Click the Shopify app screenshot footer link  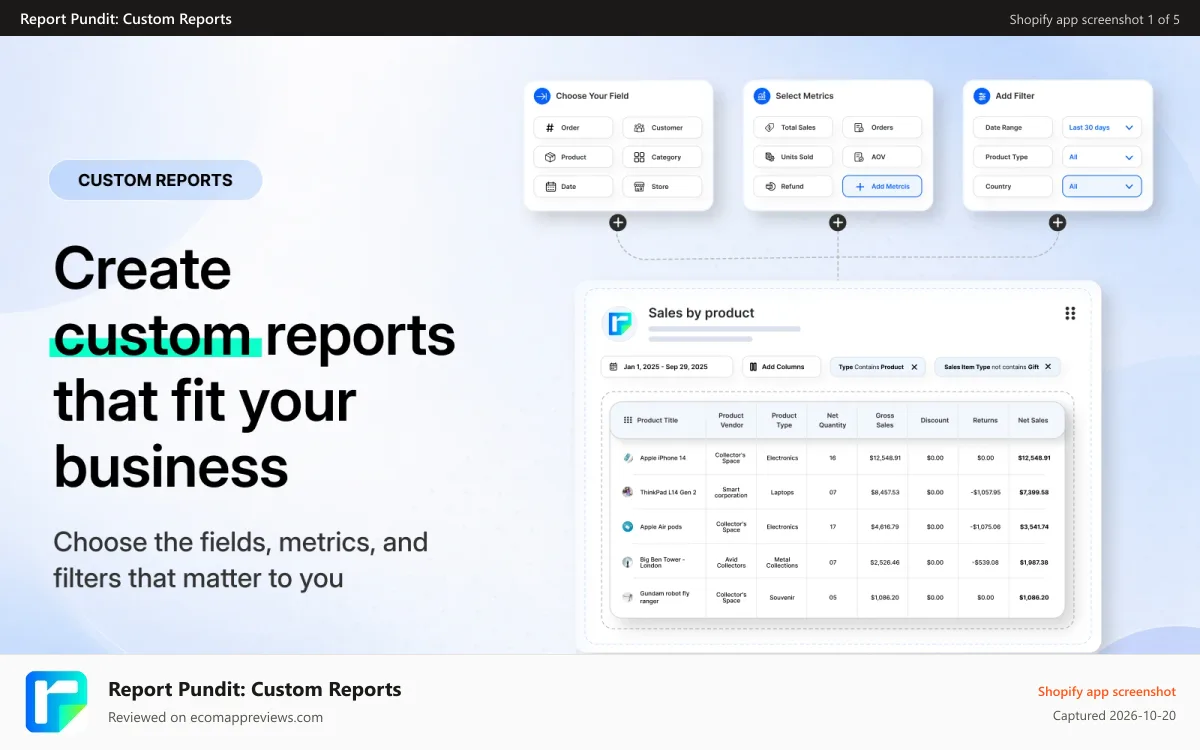tap(1106, 691)
